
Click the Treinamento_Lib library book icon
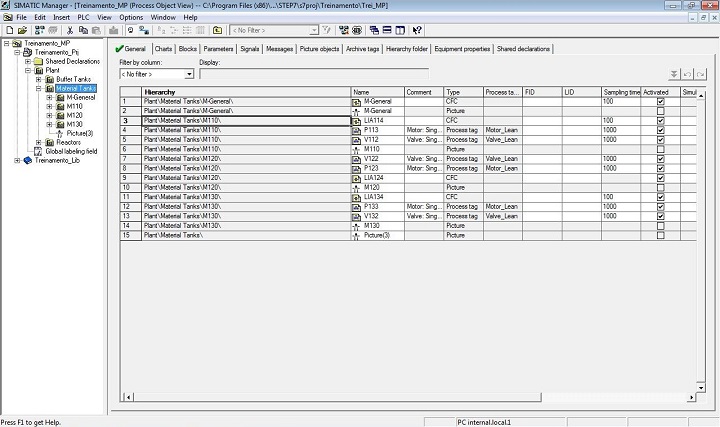pos(28,160)
